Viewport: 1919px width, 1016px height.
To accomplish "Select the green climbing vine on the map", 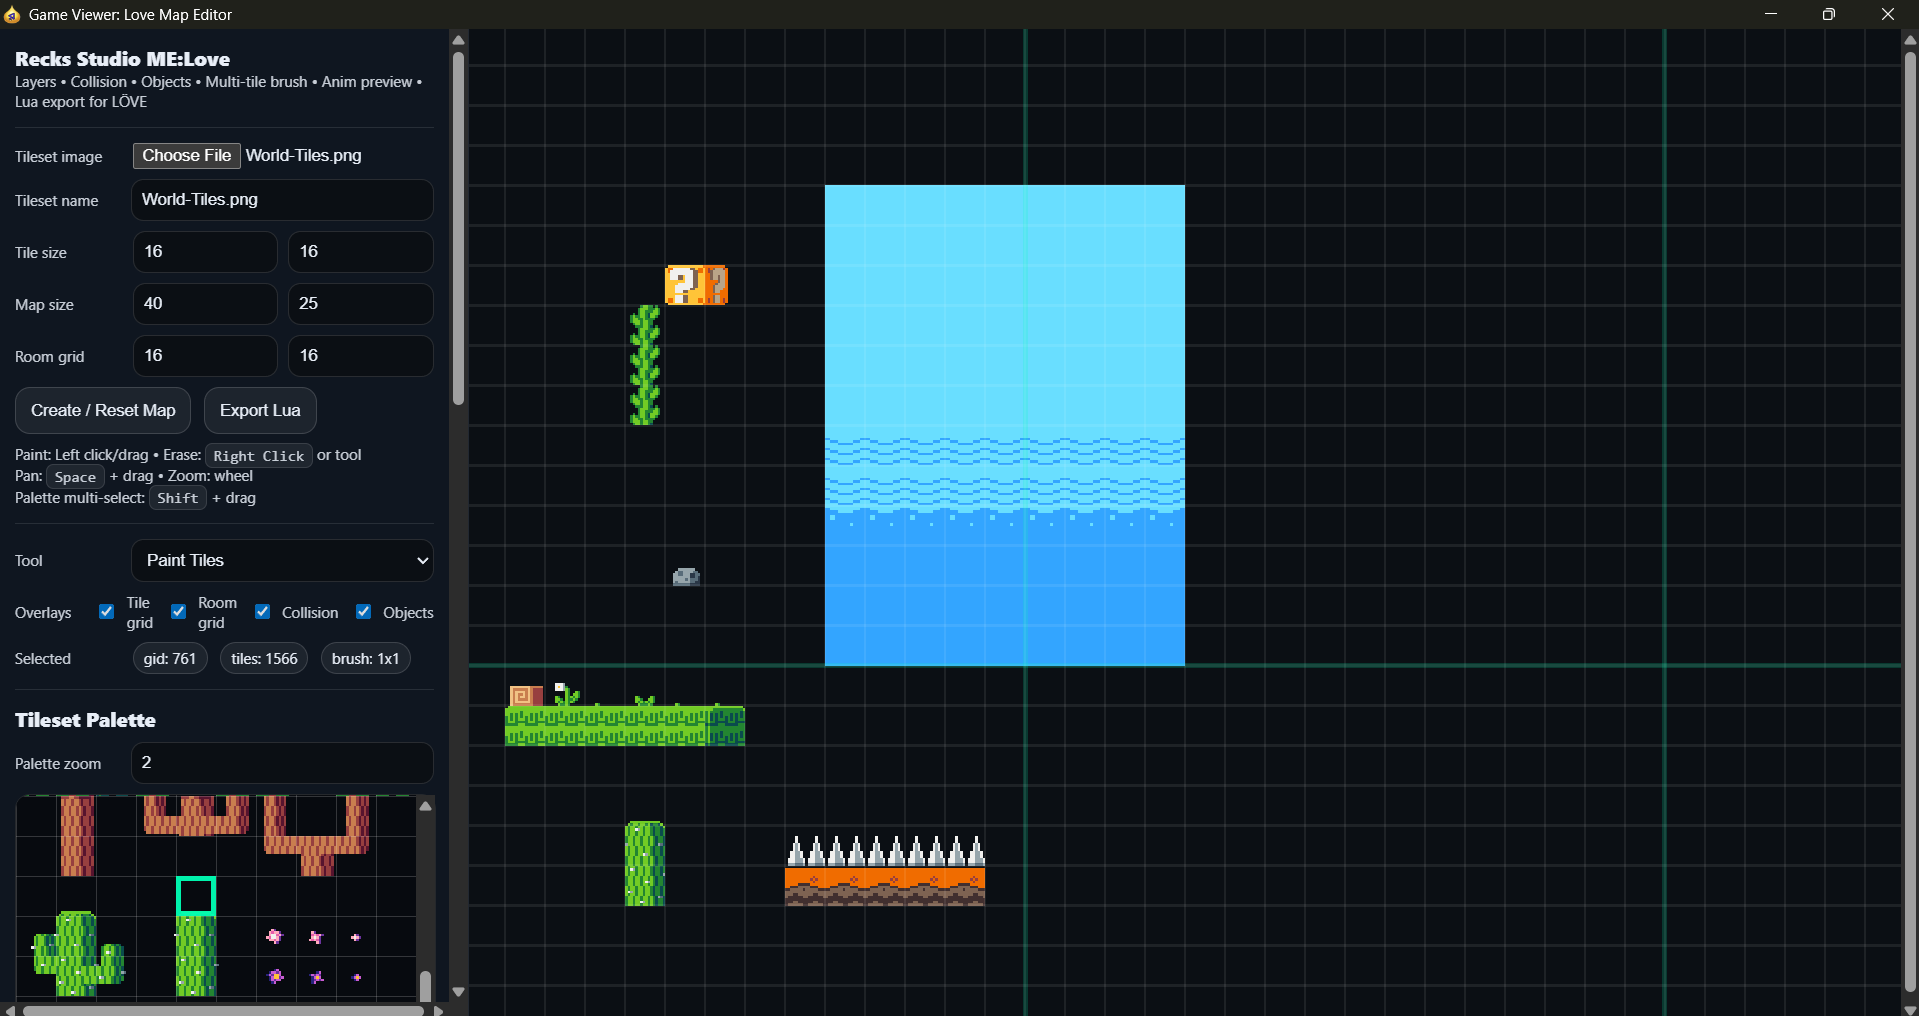I will pos(645,365).
